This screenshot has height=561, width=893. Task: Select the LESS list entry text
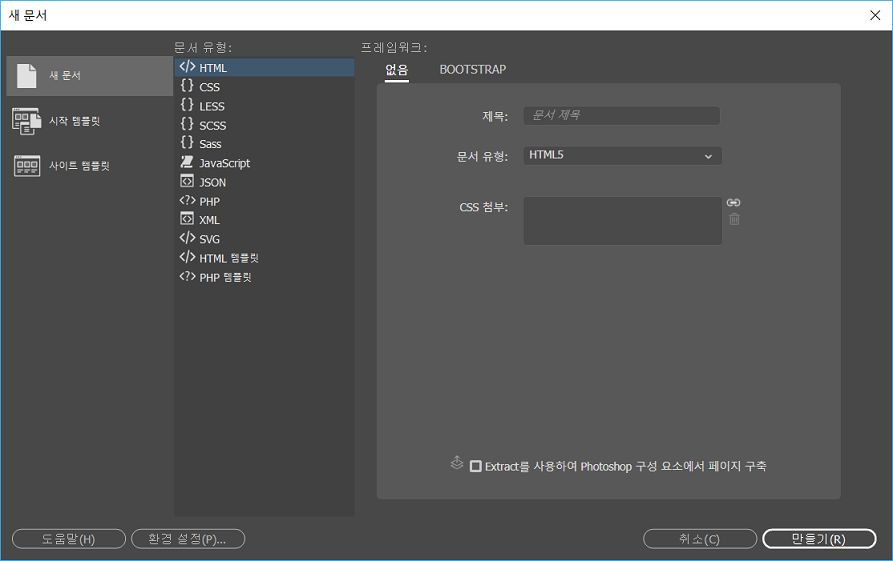pos(212,107)
